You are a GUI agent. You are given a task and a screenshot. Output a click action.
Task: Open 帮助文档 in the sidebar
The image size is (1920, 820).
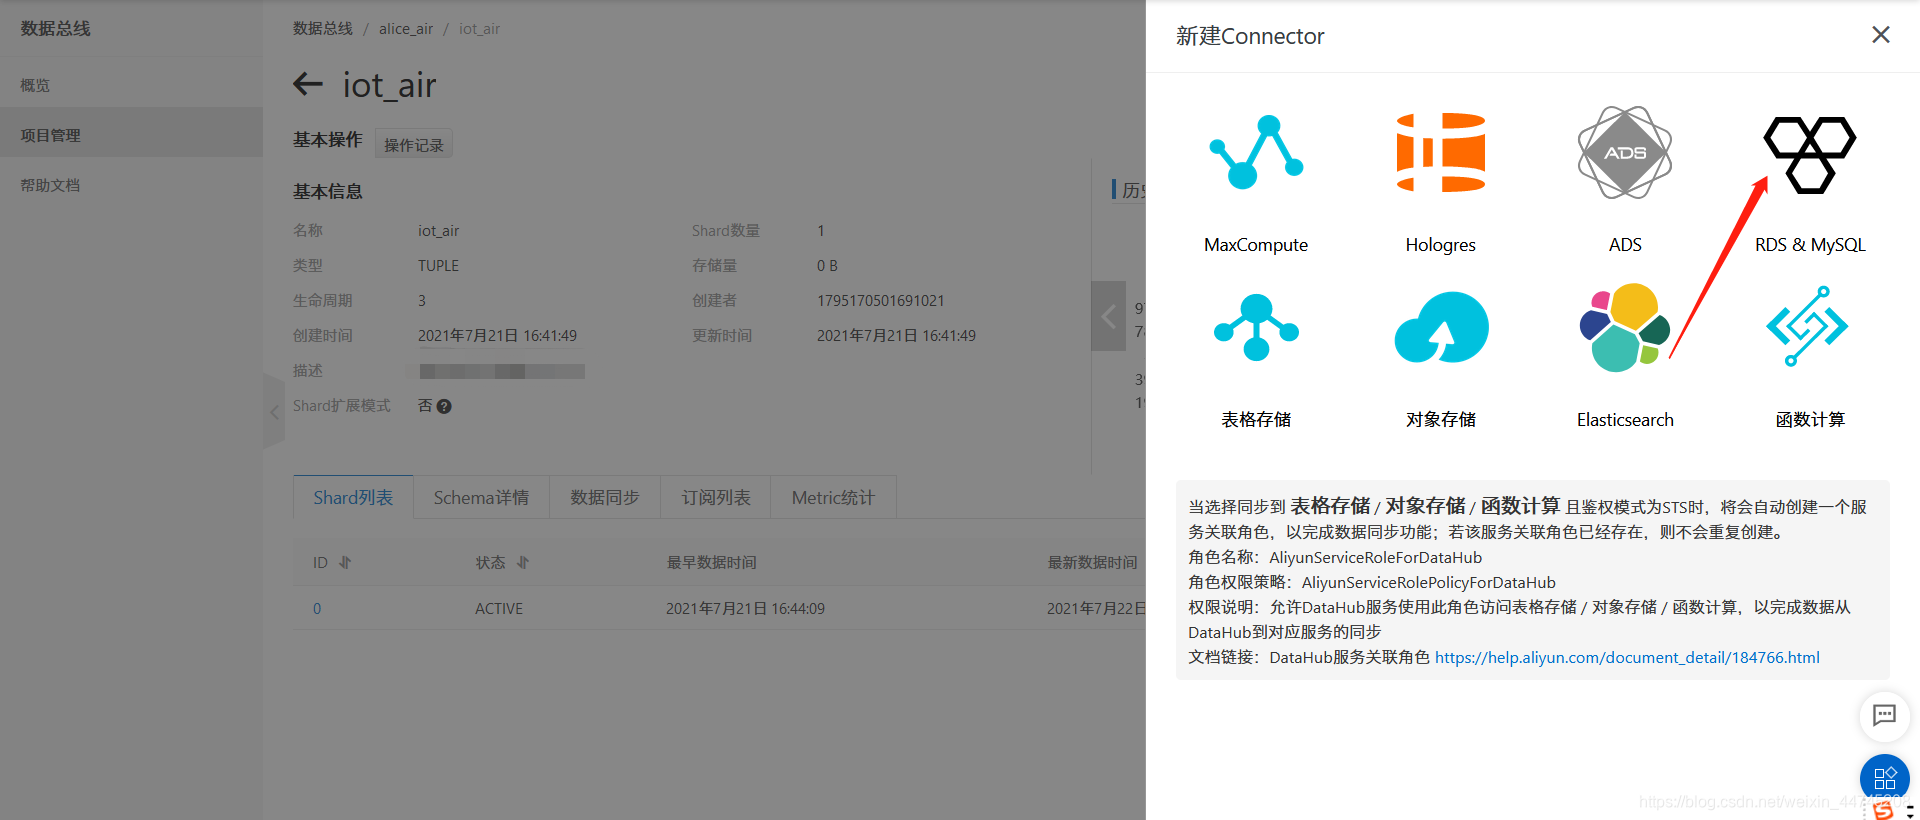pos(131,185)
